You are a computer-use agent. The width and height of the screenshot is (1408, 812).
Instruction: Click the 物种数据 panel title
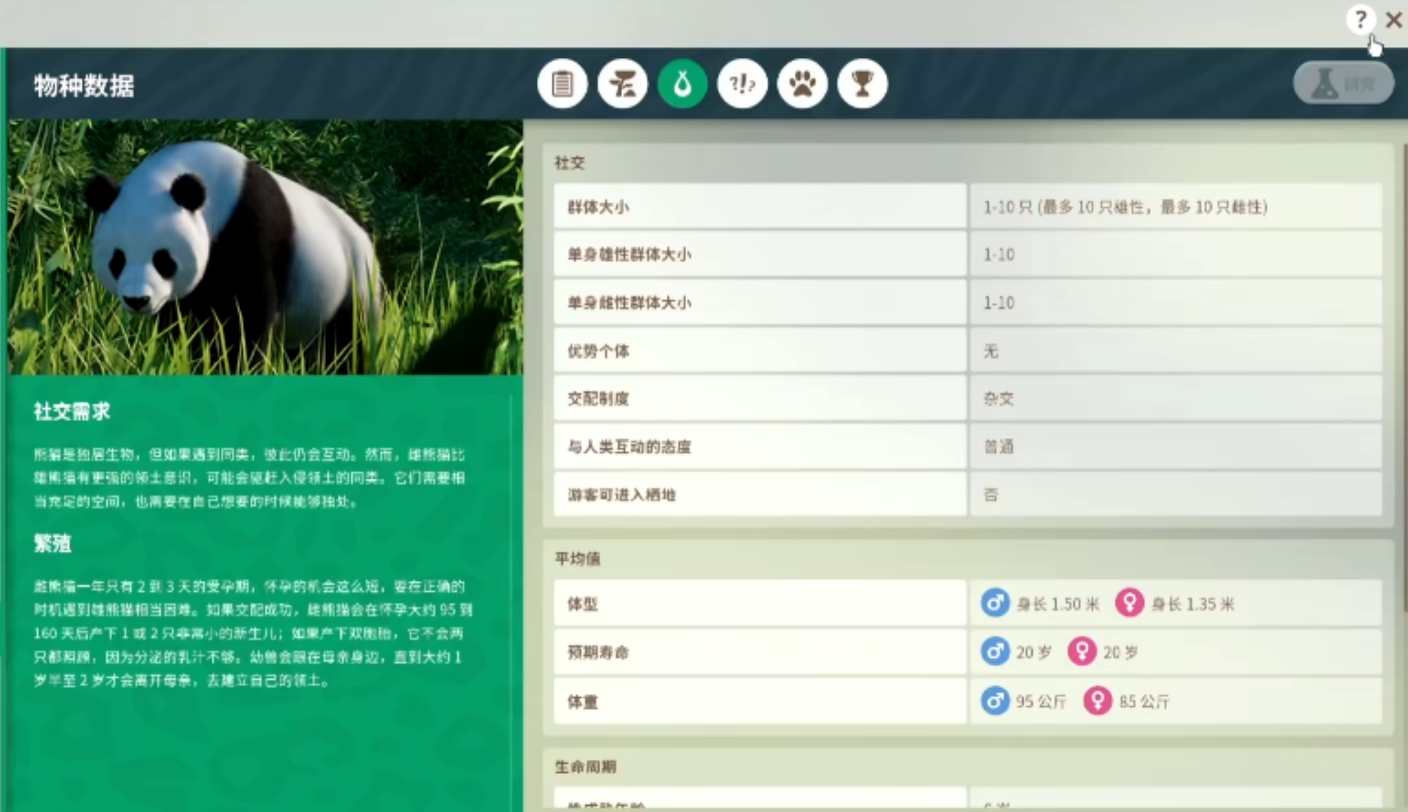[x=84, y=86]
